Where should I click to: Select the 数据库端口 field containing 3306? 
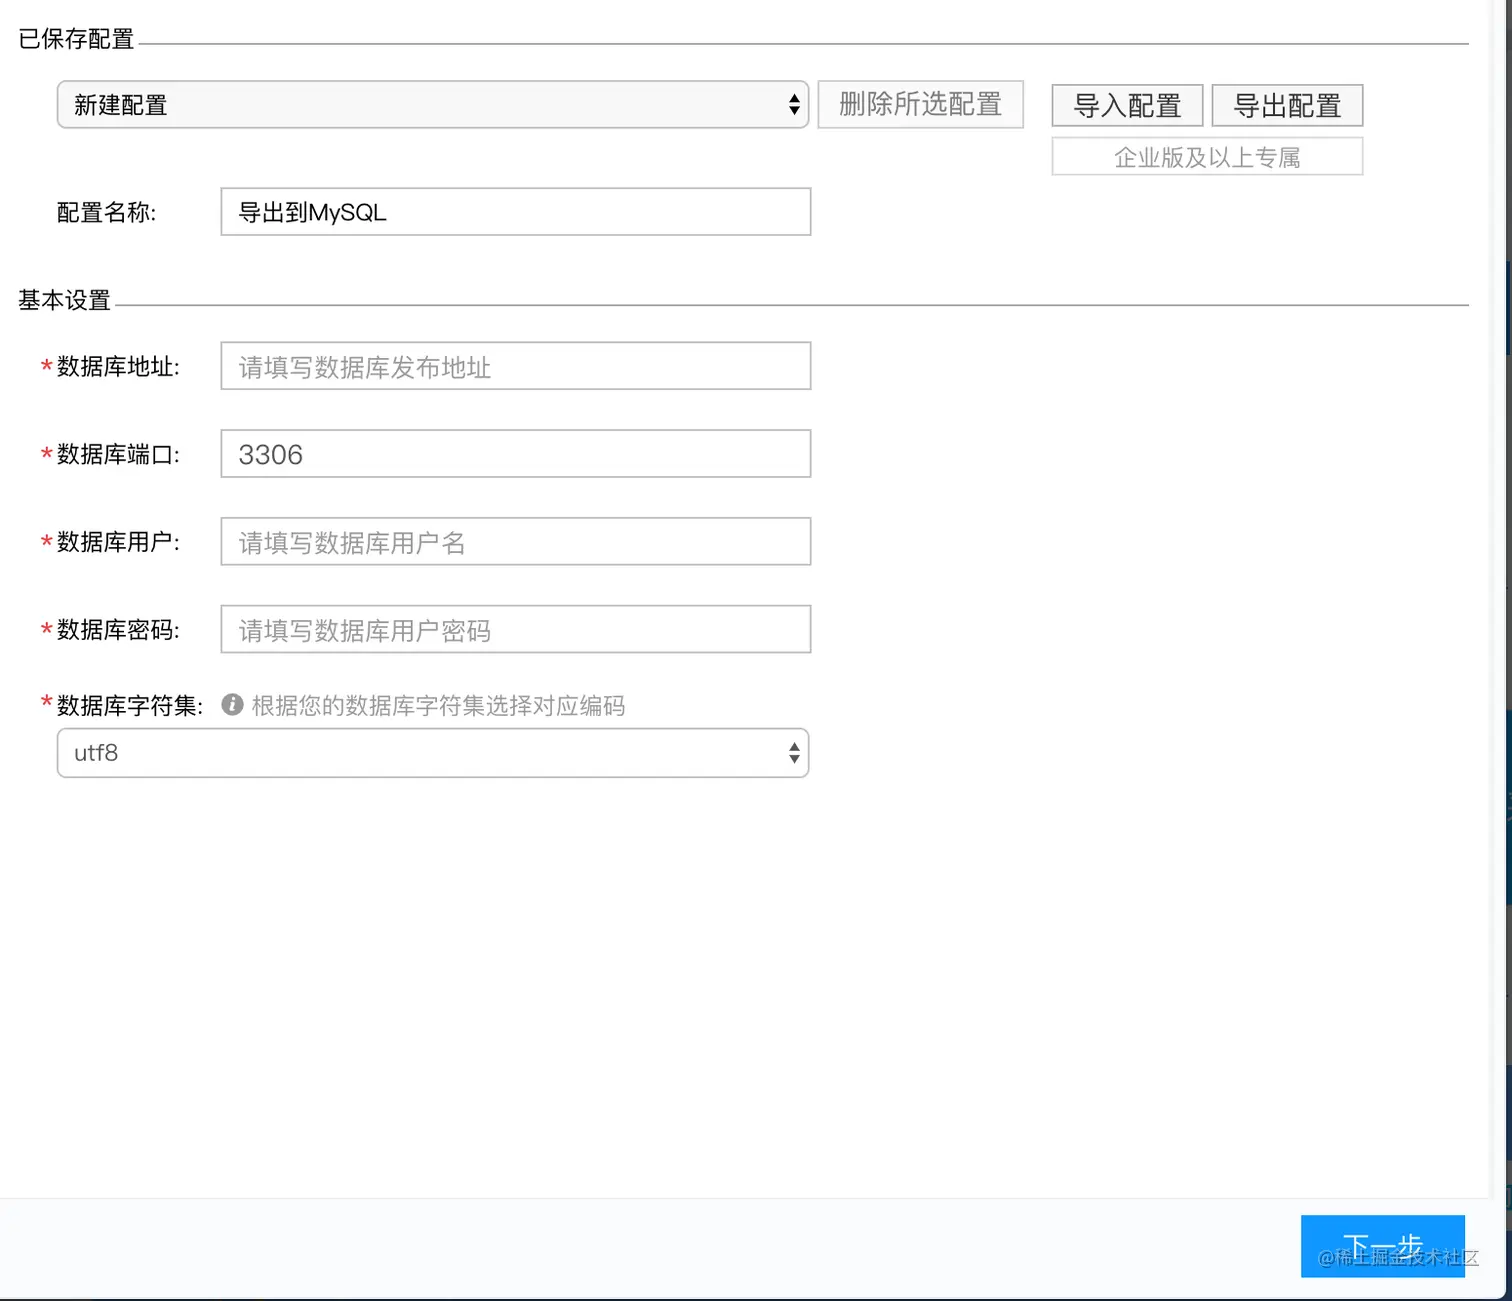[514, 453]
